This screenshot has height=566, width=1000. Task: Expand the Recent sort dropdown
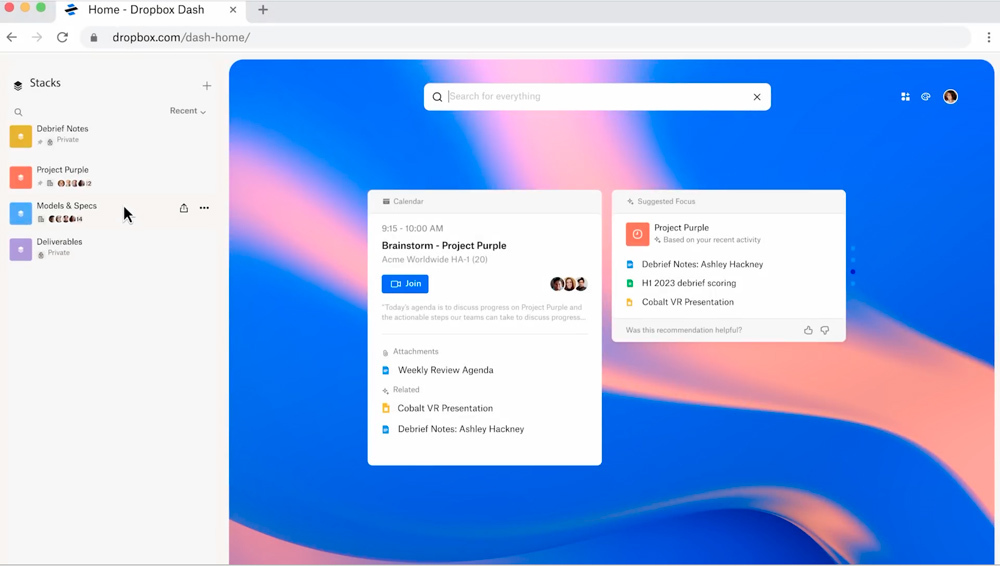click(188, 111)
